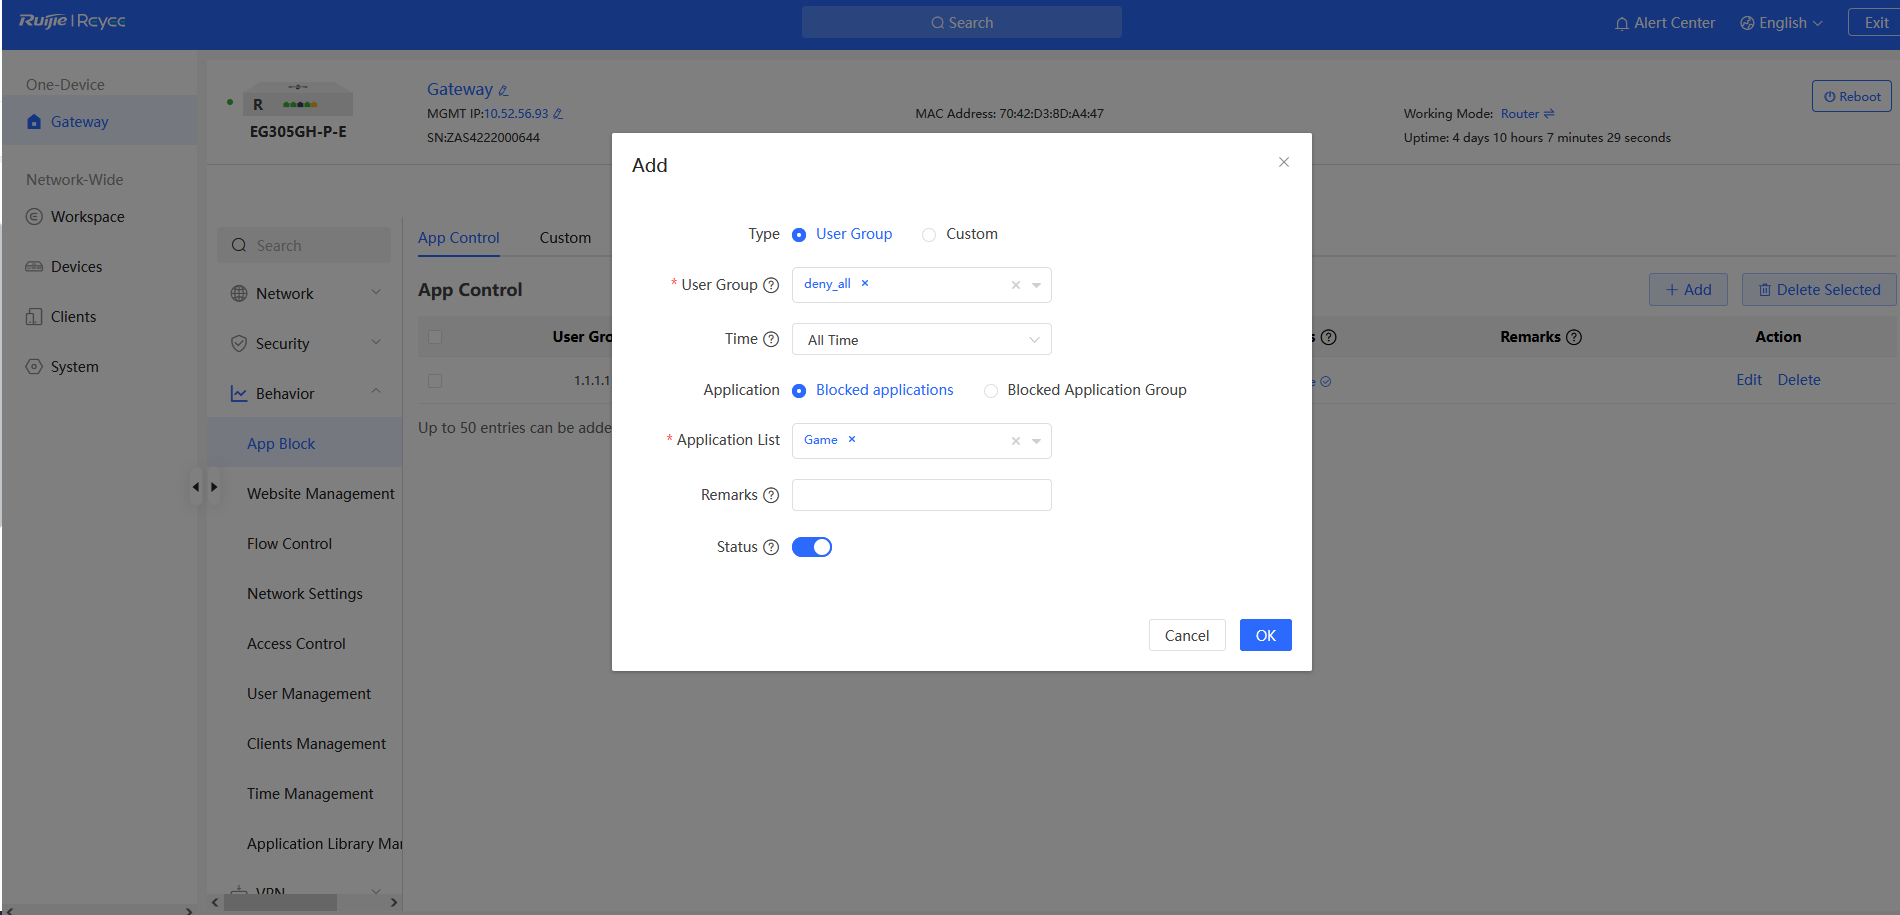Click the top Search bar
The image size is (1900, 915).
coord(962,22)
